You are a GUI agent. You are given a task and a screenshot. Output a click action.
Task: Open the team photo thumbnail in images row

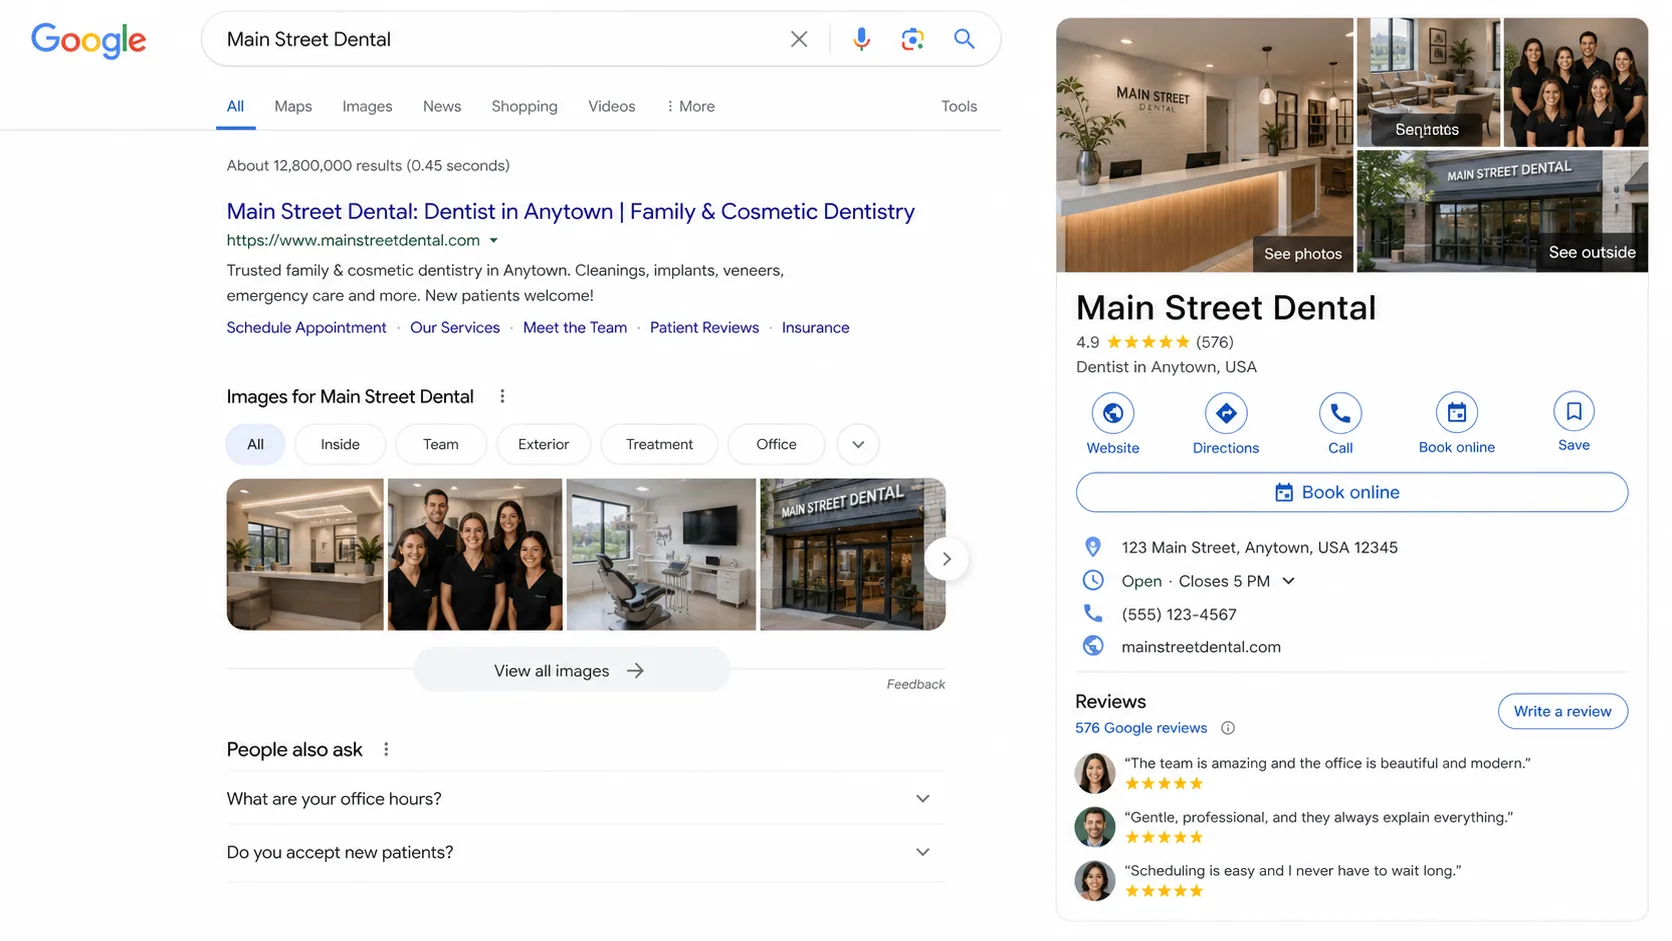[x=475, y=554]
